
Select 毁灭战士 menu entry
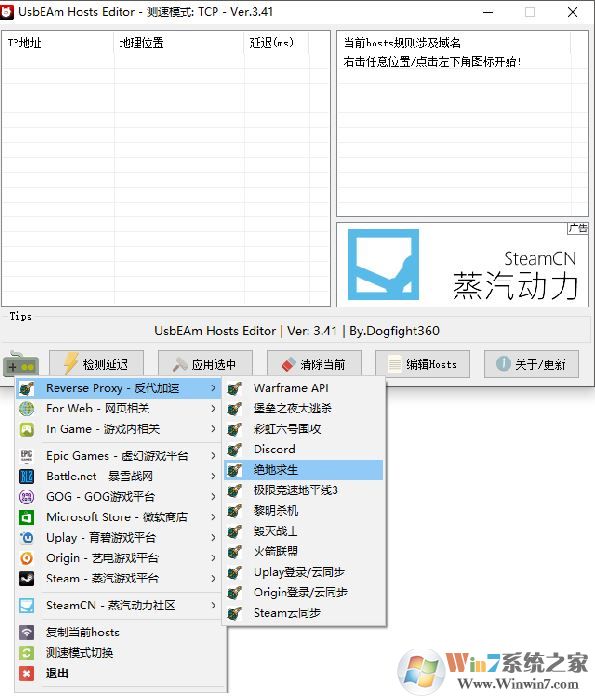click(304, 532)
